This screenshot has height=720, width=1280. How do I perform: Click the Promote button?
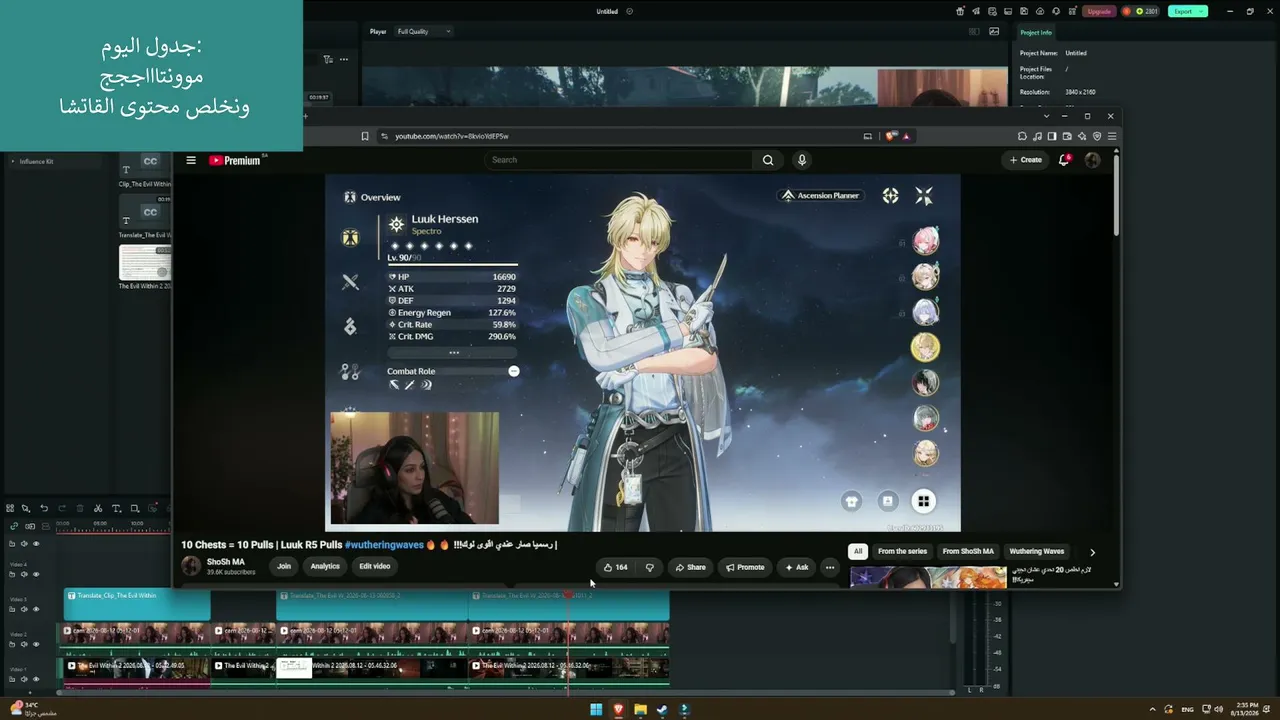point(744,567)
